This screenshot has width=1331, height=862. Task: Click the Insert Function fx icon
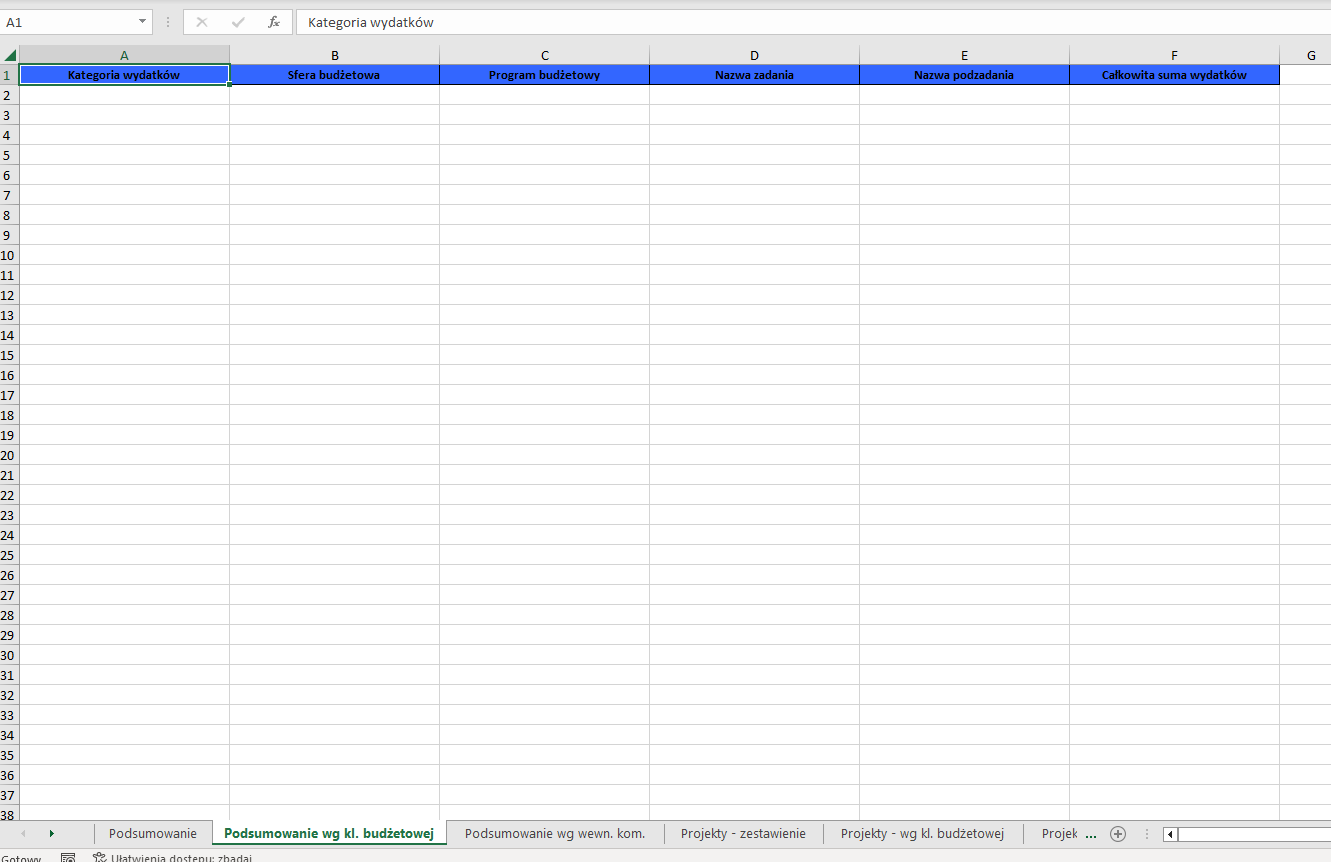pyautogui.click(x=274, y=22)
